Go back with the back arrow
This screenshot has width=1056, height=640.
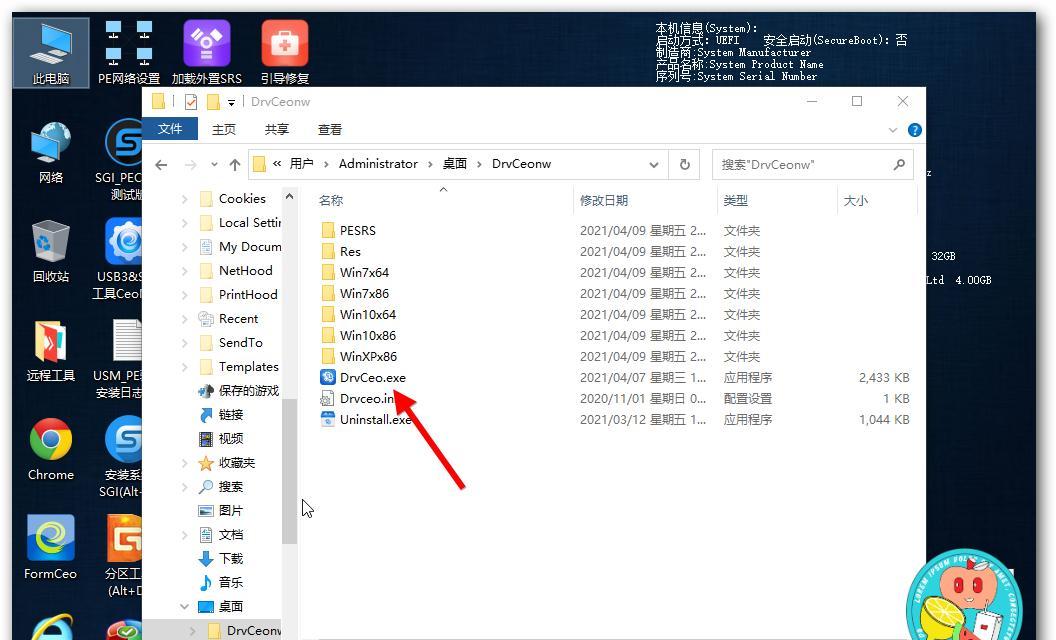pyautogui.click(x=161, y=164)
